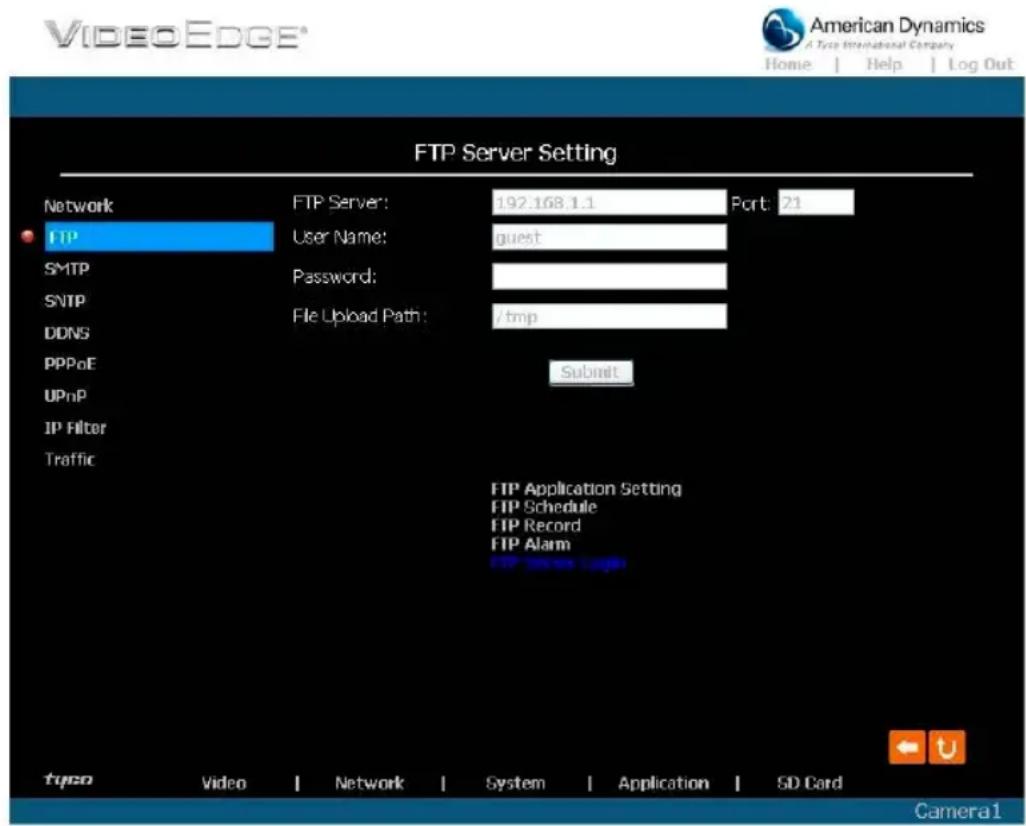Screen dimensions: 1026x826
Task: Open FTP Alarm link
Action: pos(531,544)
